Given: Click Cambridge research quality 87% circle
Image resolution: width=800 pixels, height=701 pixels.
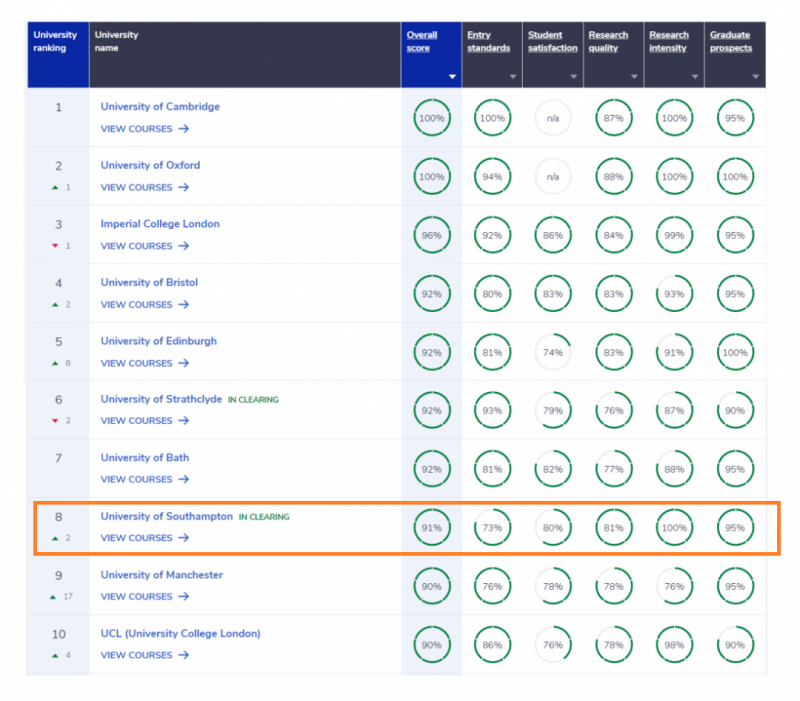Looking at the screenshot, I should click(x=614, y=118).
